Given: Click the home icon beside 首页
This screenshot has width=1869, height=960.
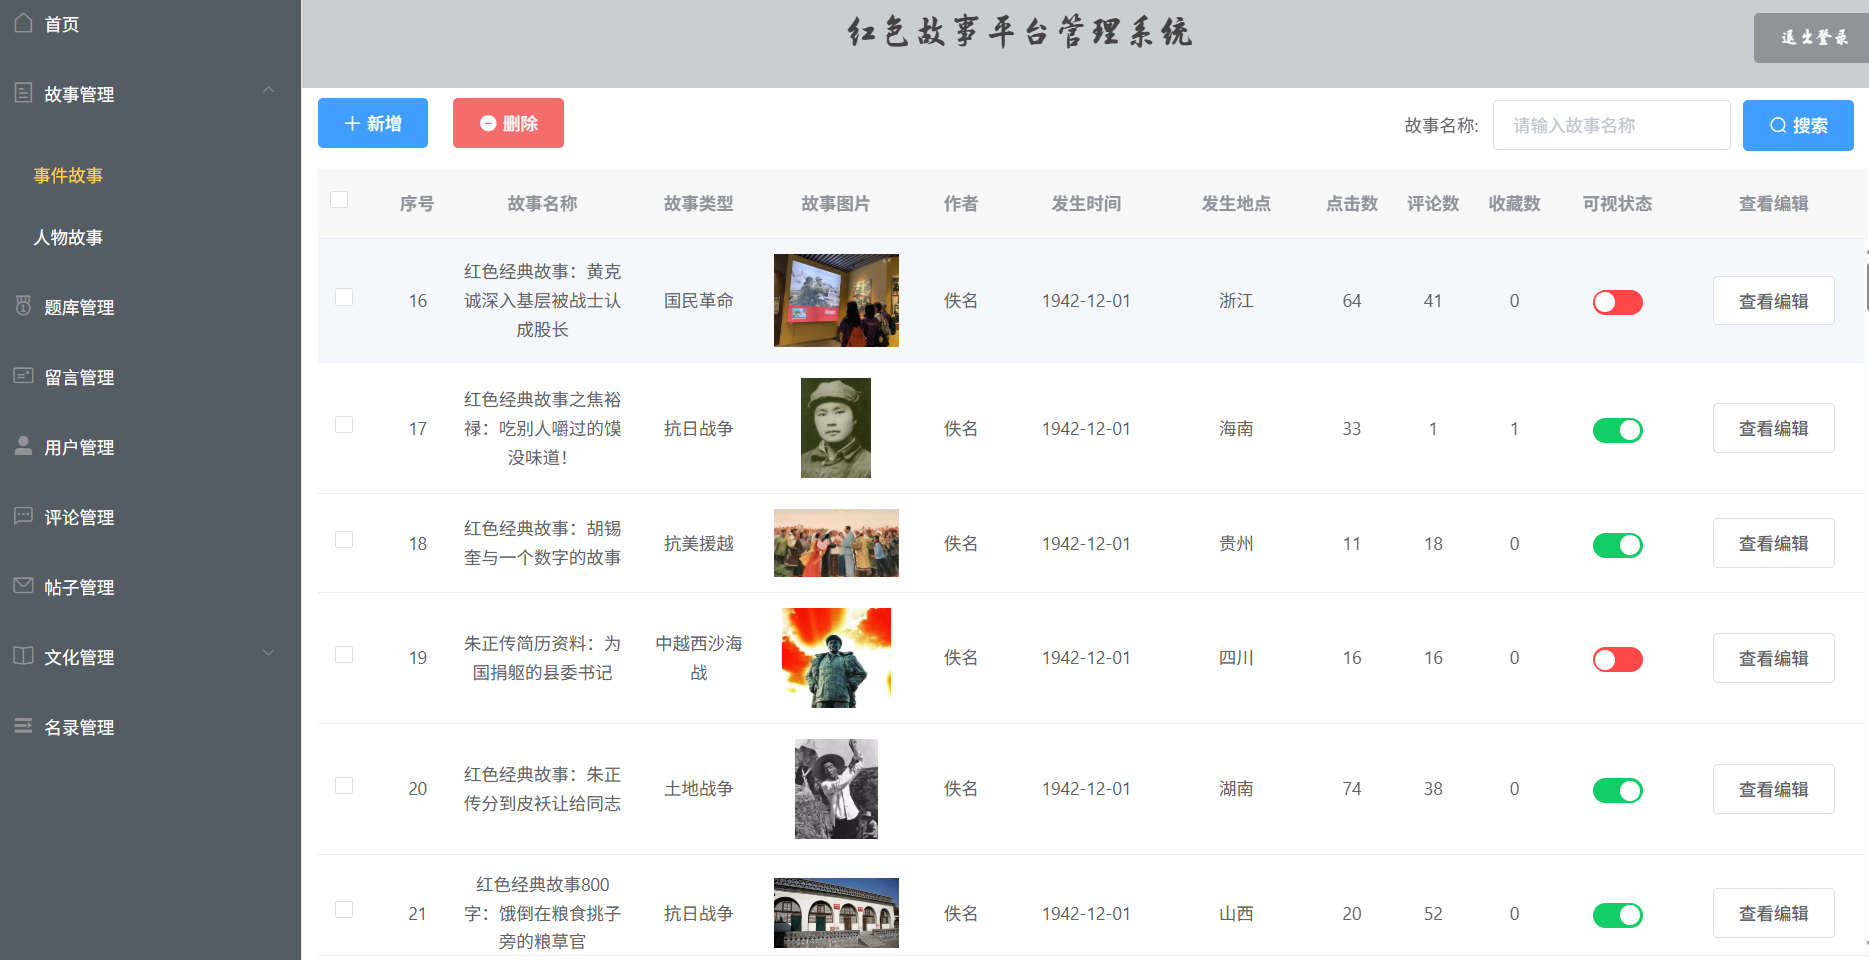Looking at the screenshot, I should tap(23, 23).
